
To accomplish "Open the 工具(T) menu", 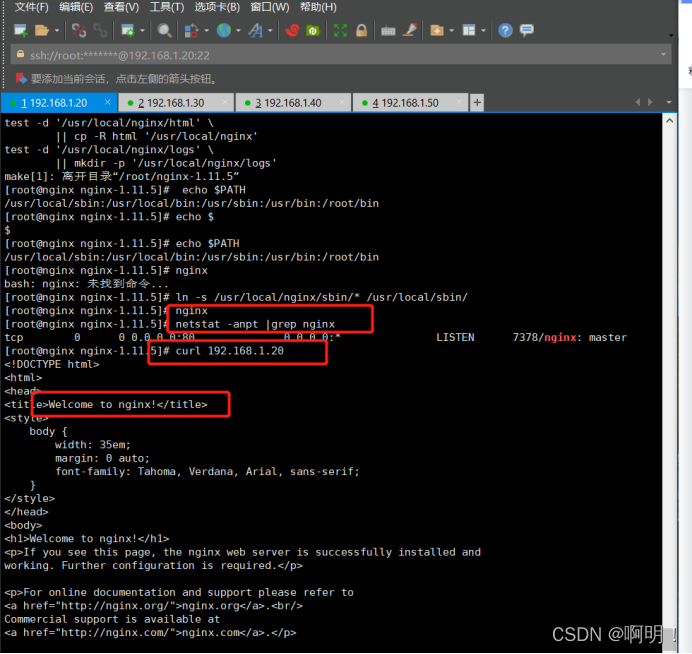I will pyautogui.click(x=166, y=7).
